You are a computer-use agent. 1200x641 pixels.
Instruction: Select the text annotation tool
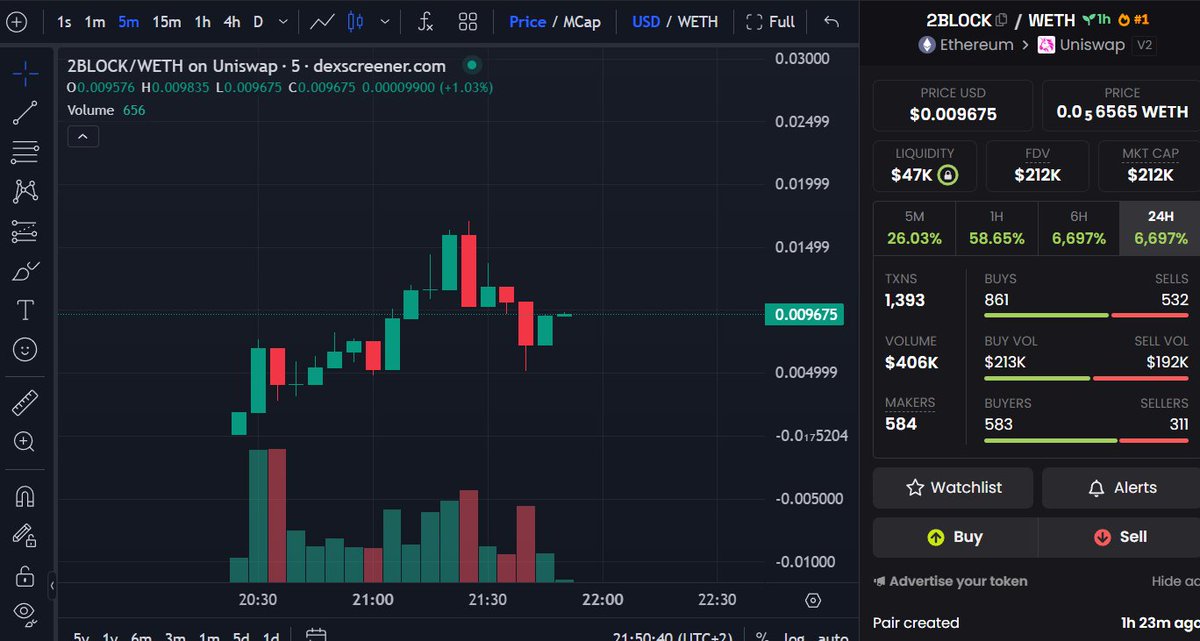click(x=25, y=310)
